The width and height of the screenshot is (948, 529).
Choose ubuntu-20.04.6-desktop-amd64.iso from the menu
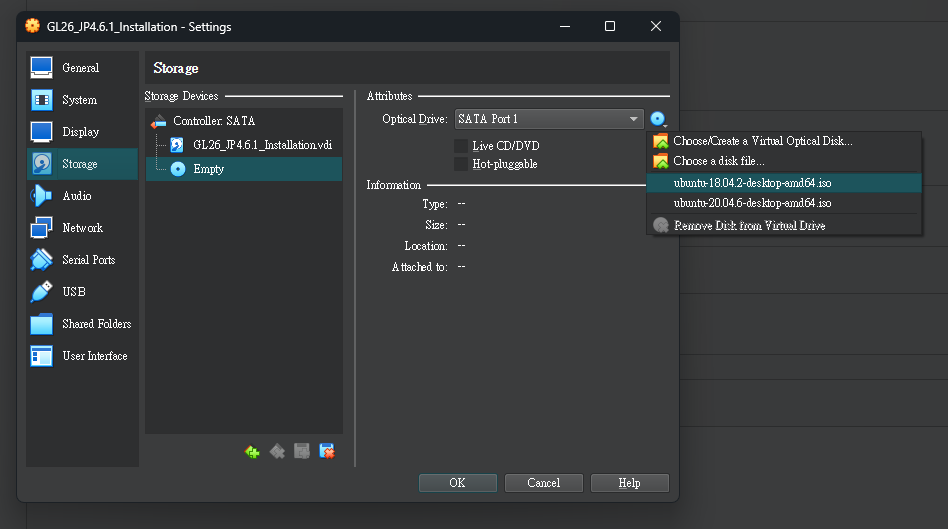click(x=752, y=203)
